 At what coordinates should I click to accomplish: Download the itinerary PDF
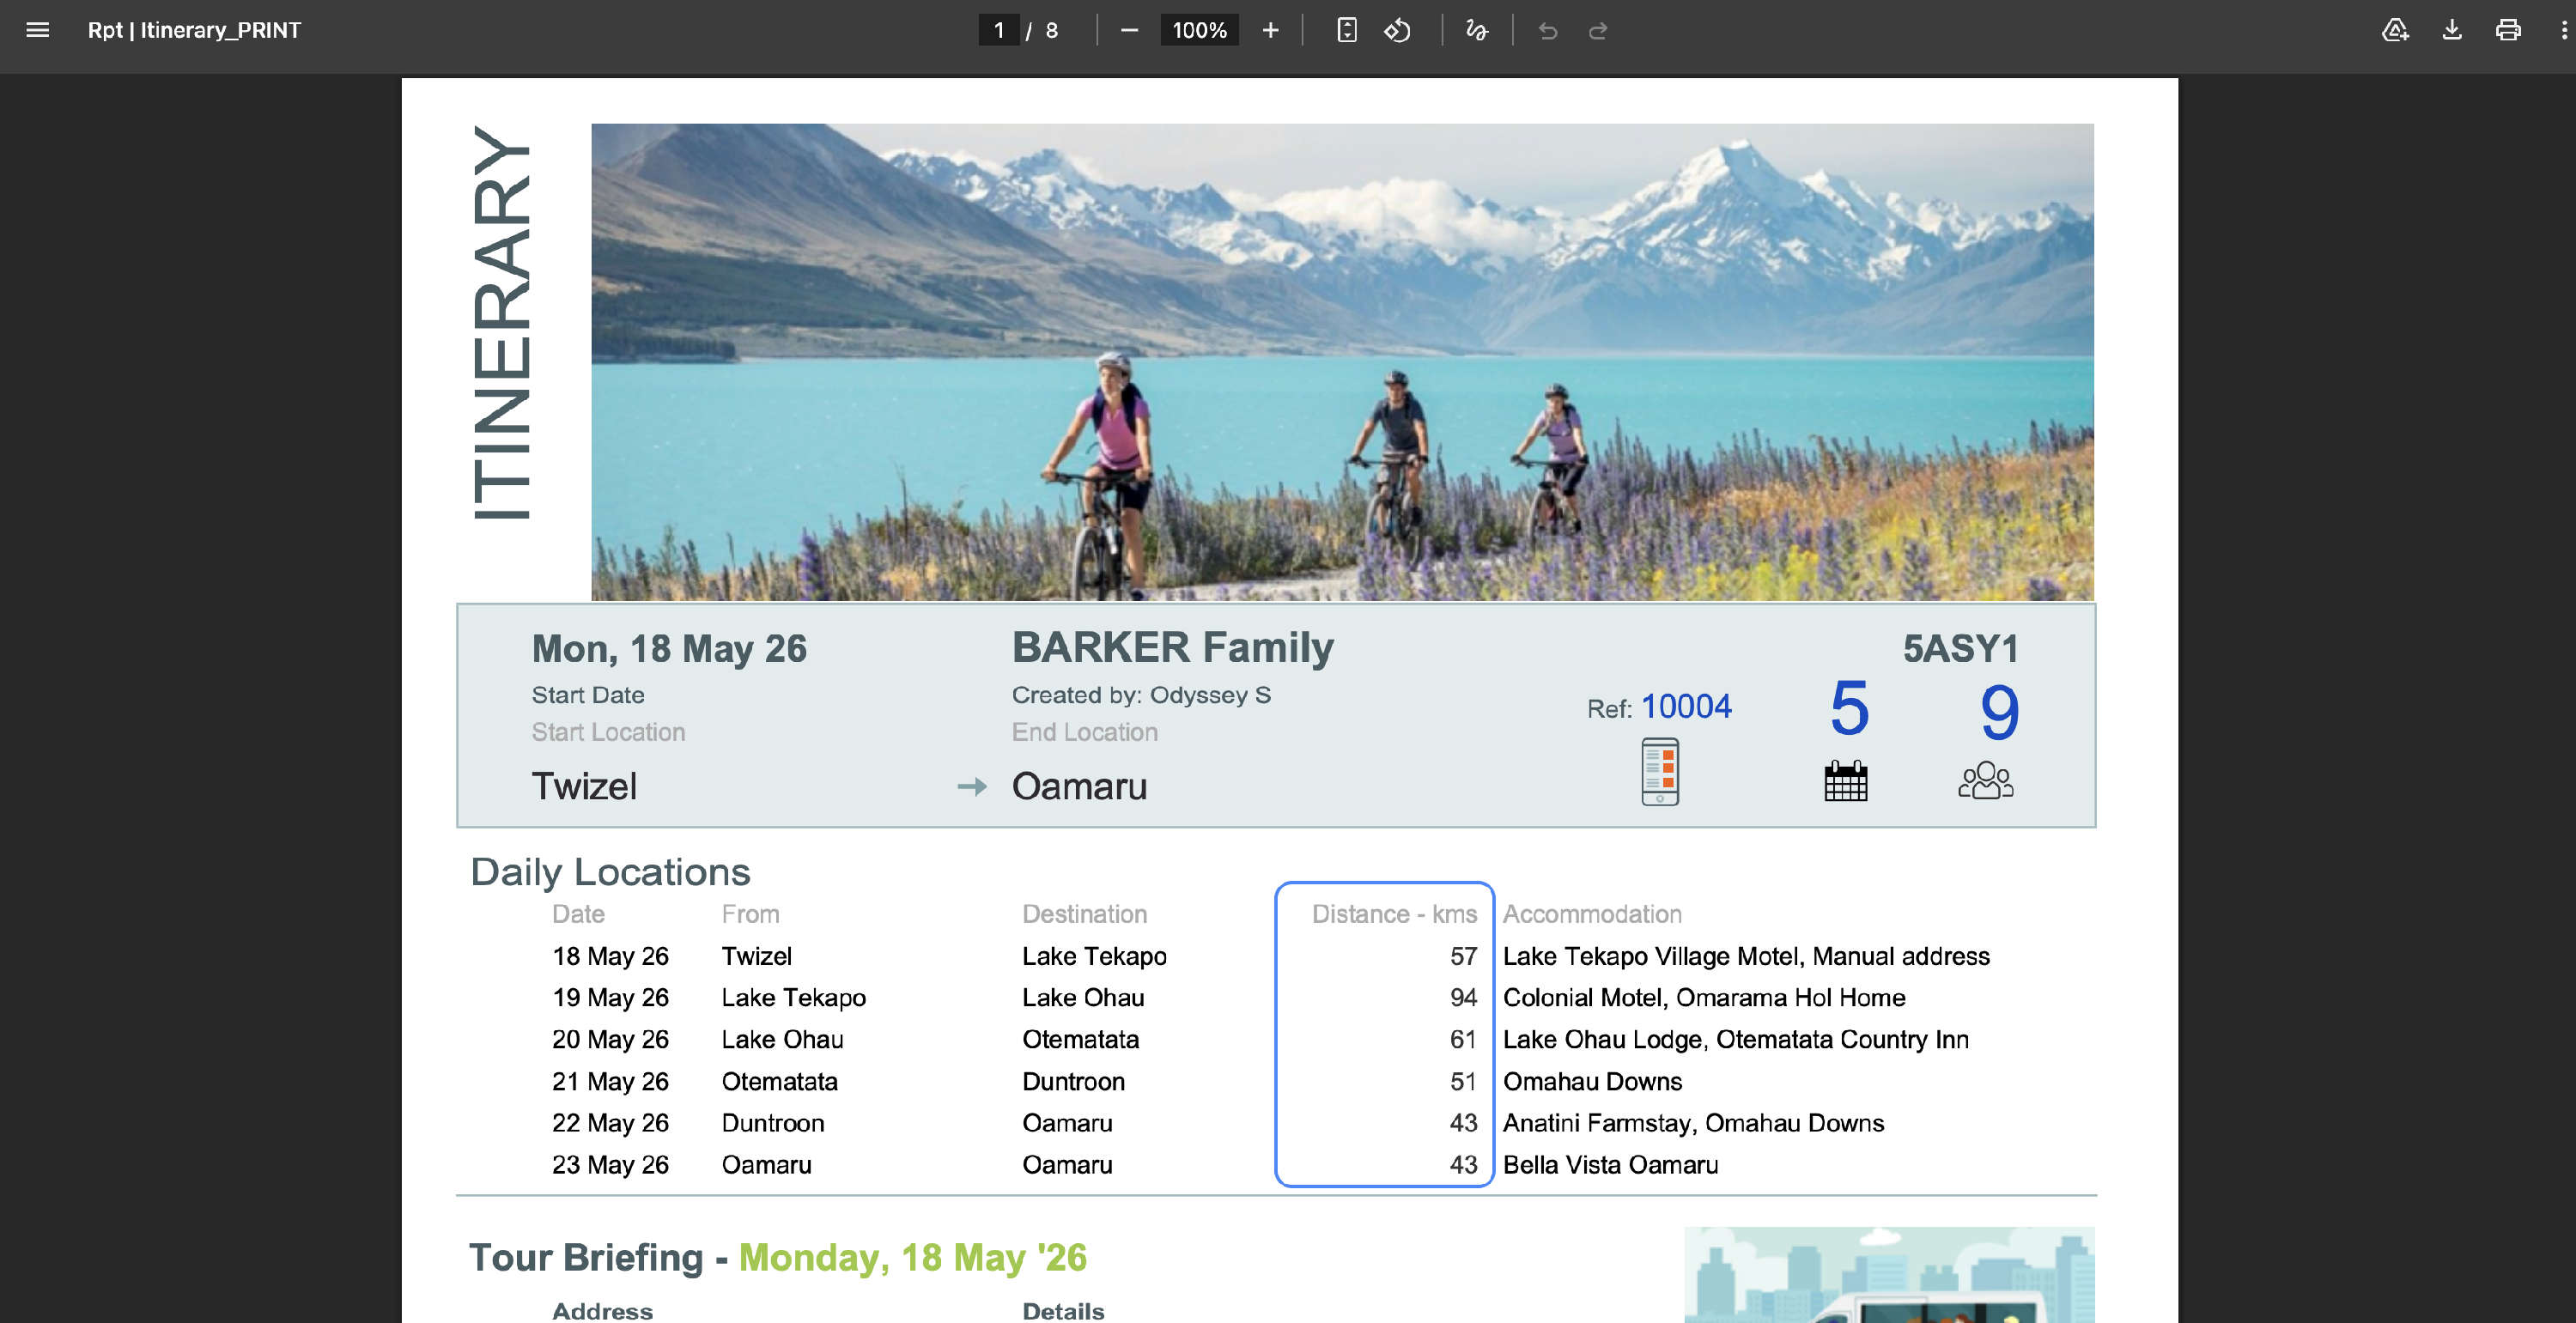(x=2452, y=30)
